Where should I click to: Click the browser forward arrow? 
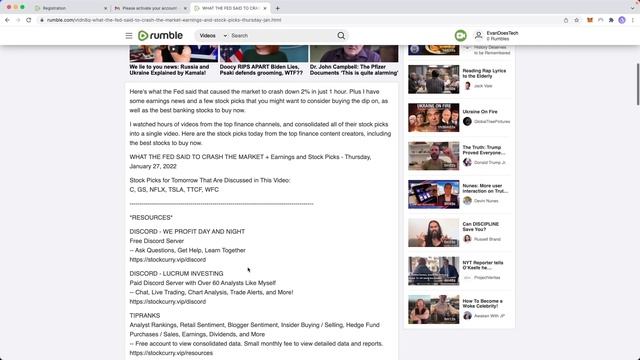pos(18,20)
